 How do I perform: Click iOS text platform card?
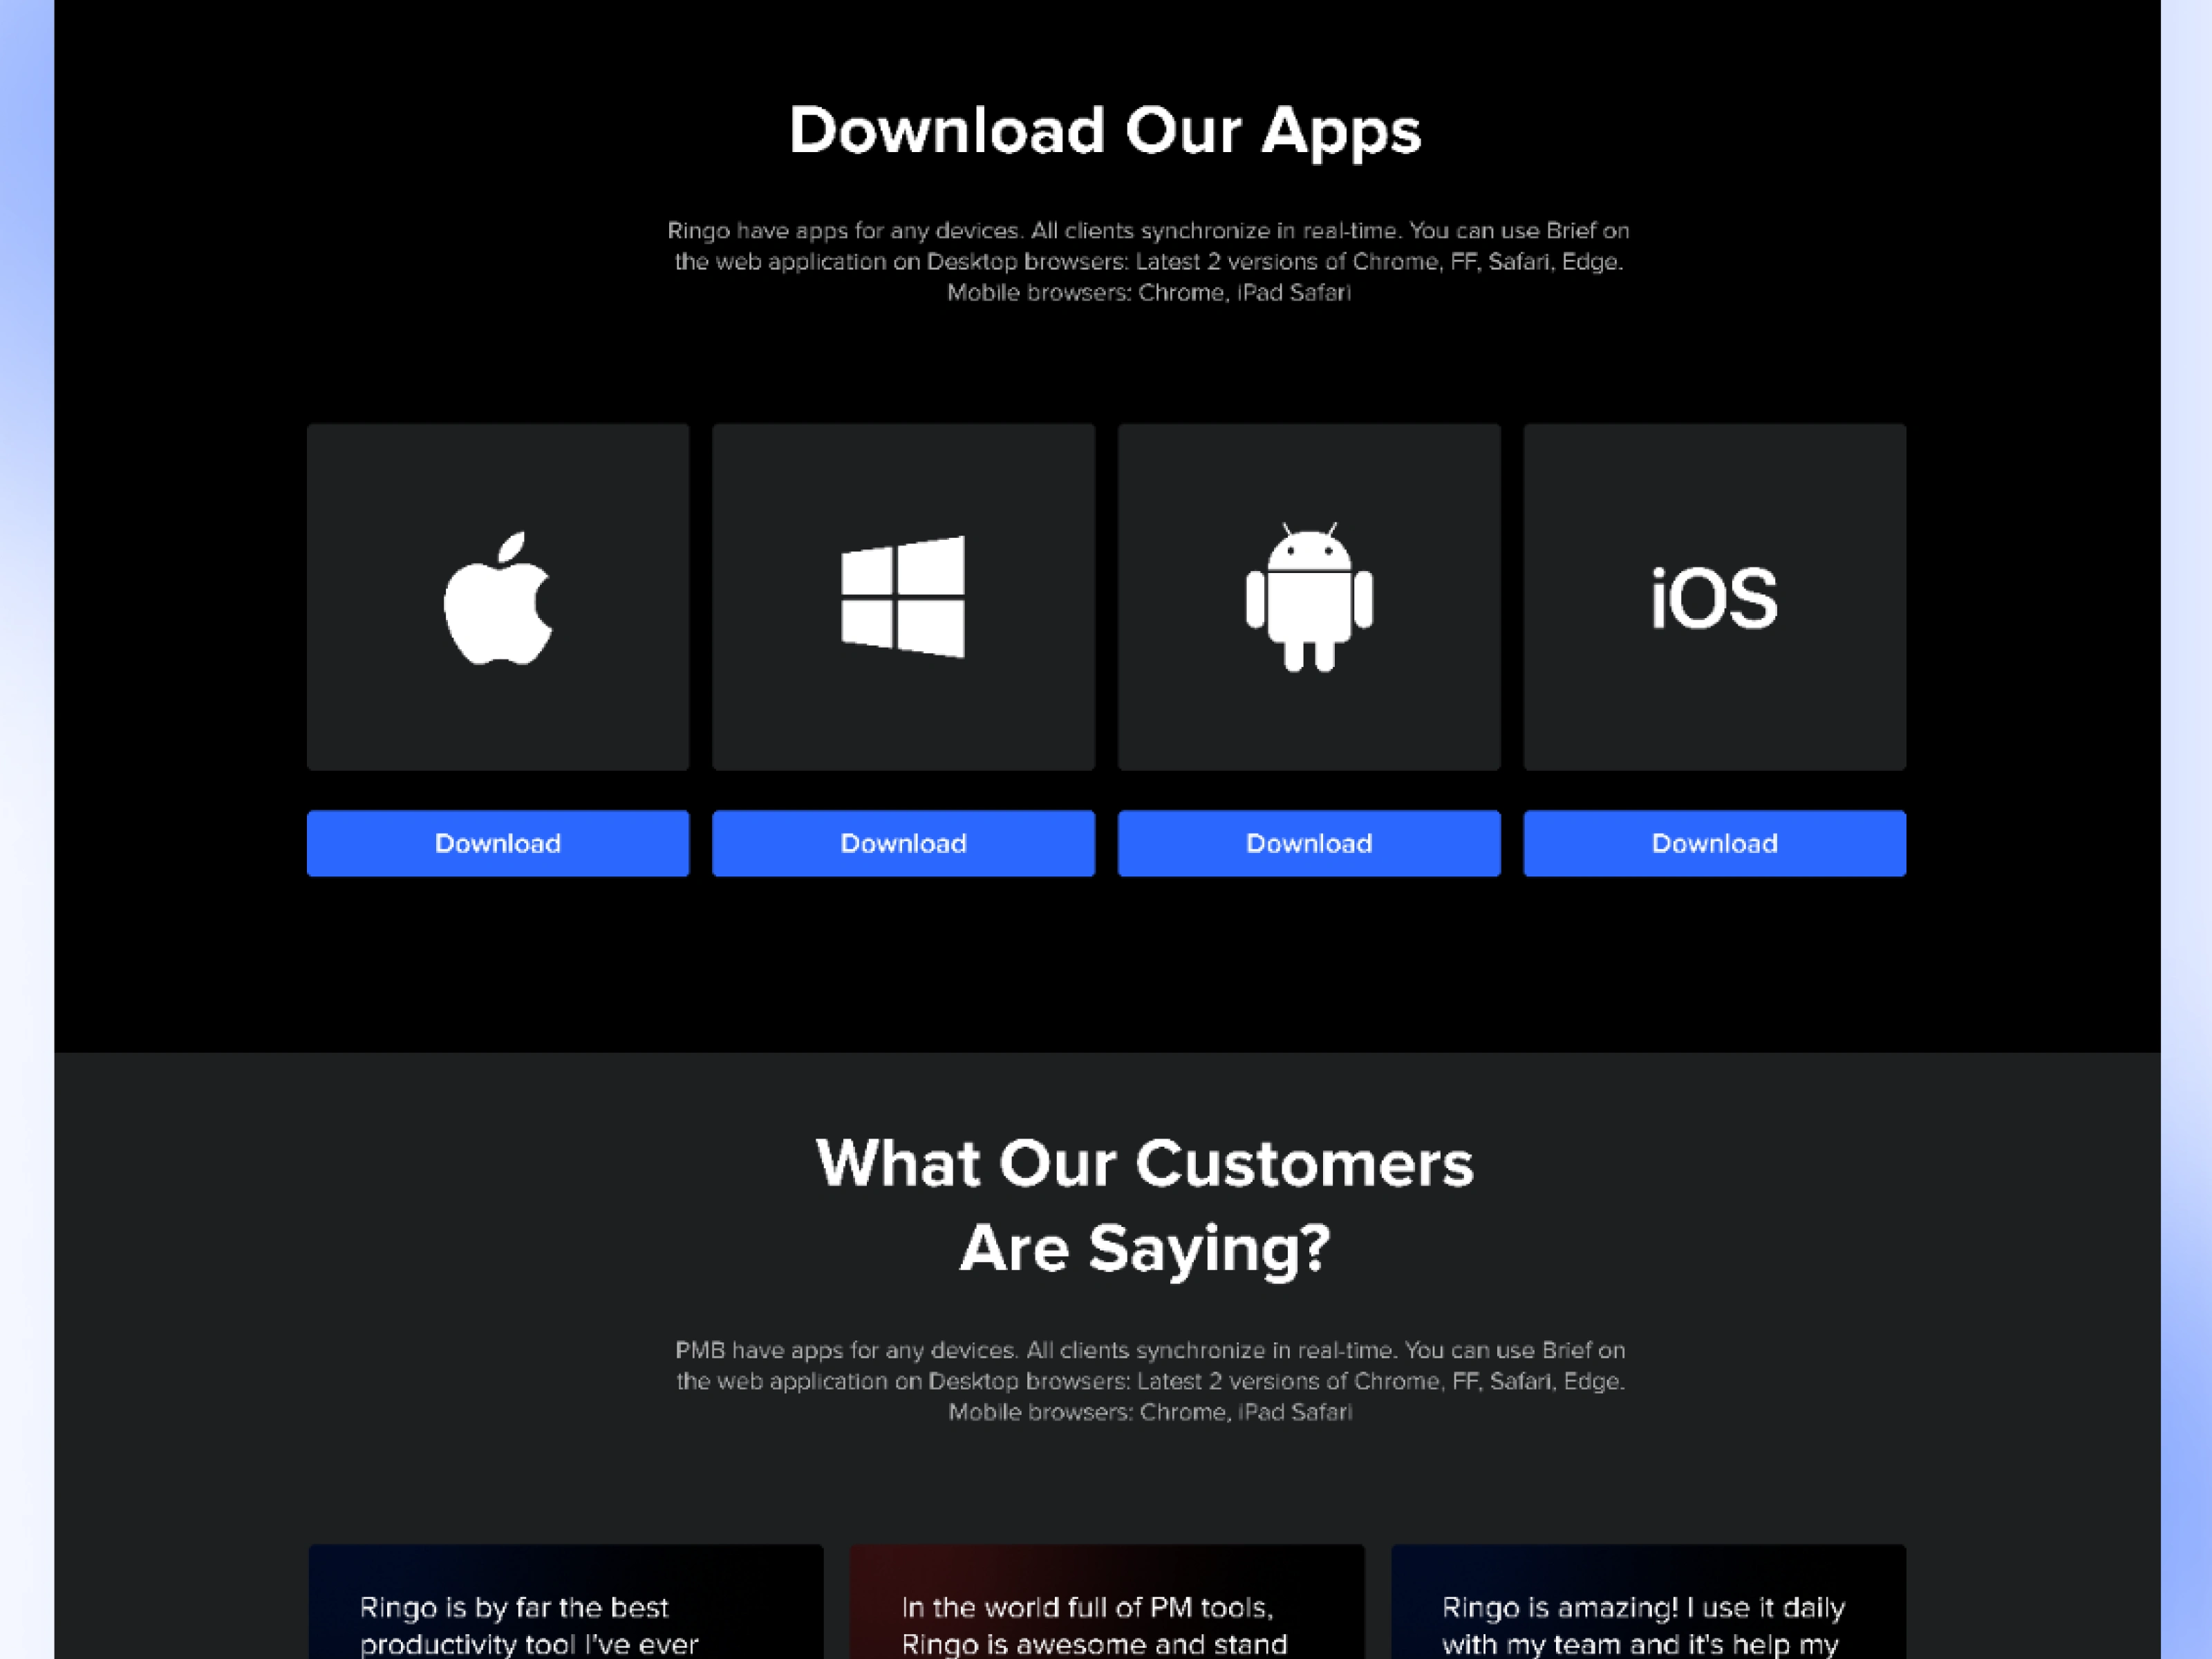click(1714, 599)
